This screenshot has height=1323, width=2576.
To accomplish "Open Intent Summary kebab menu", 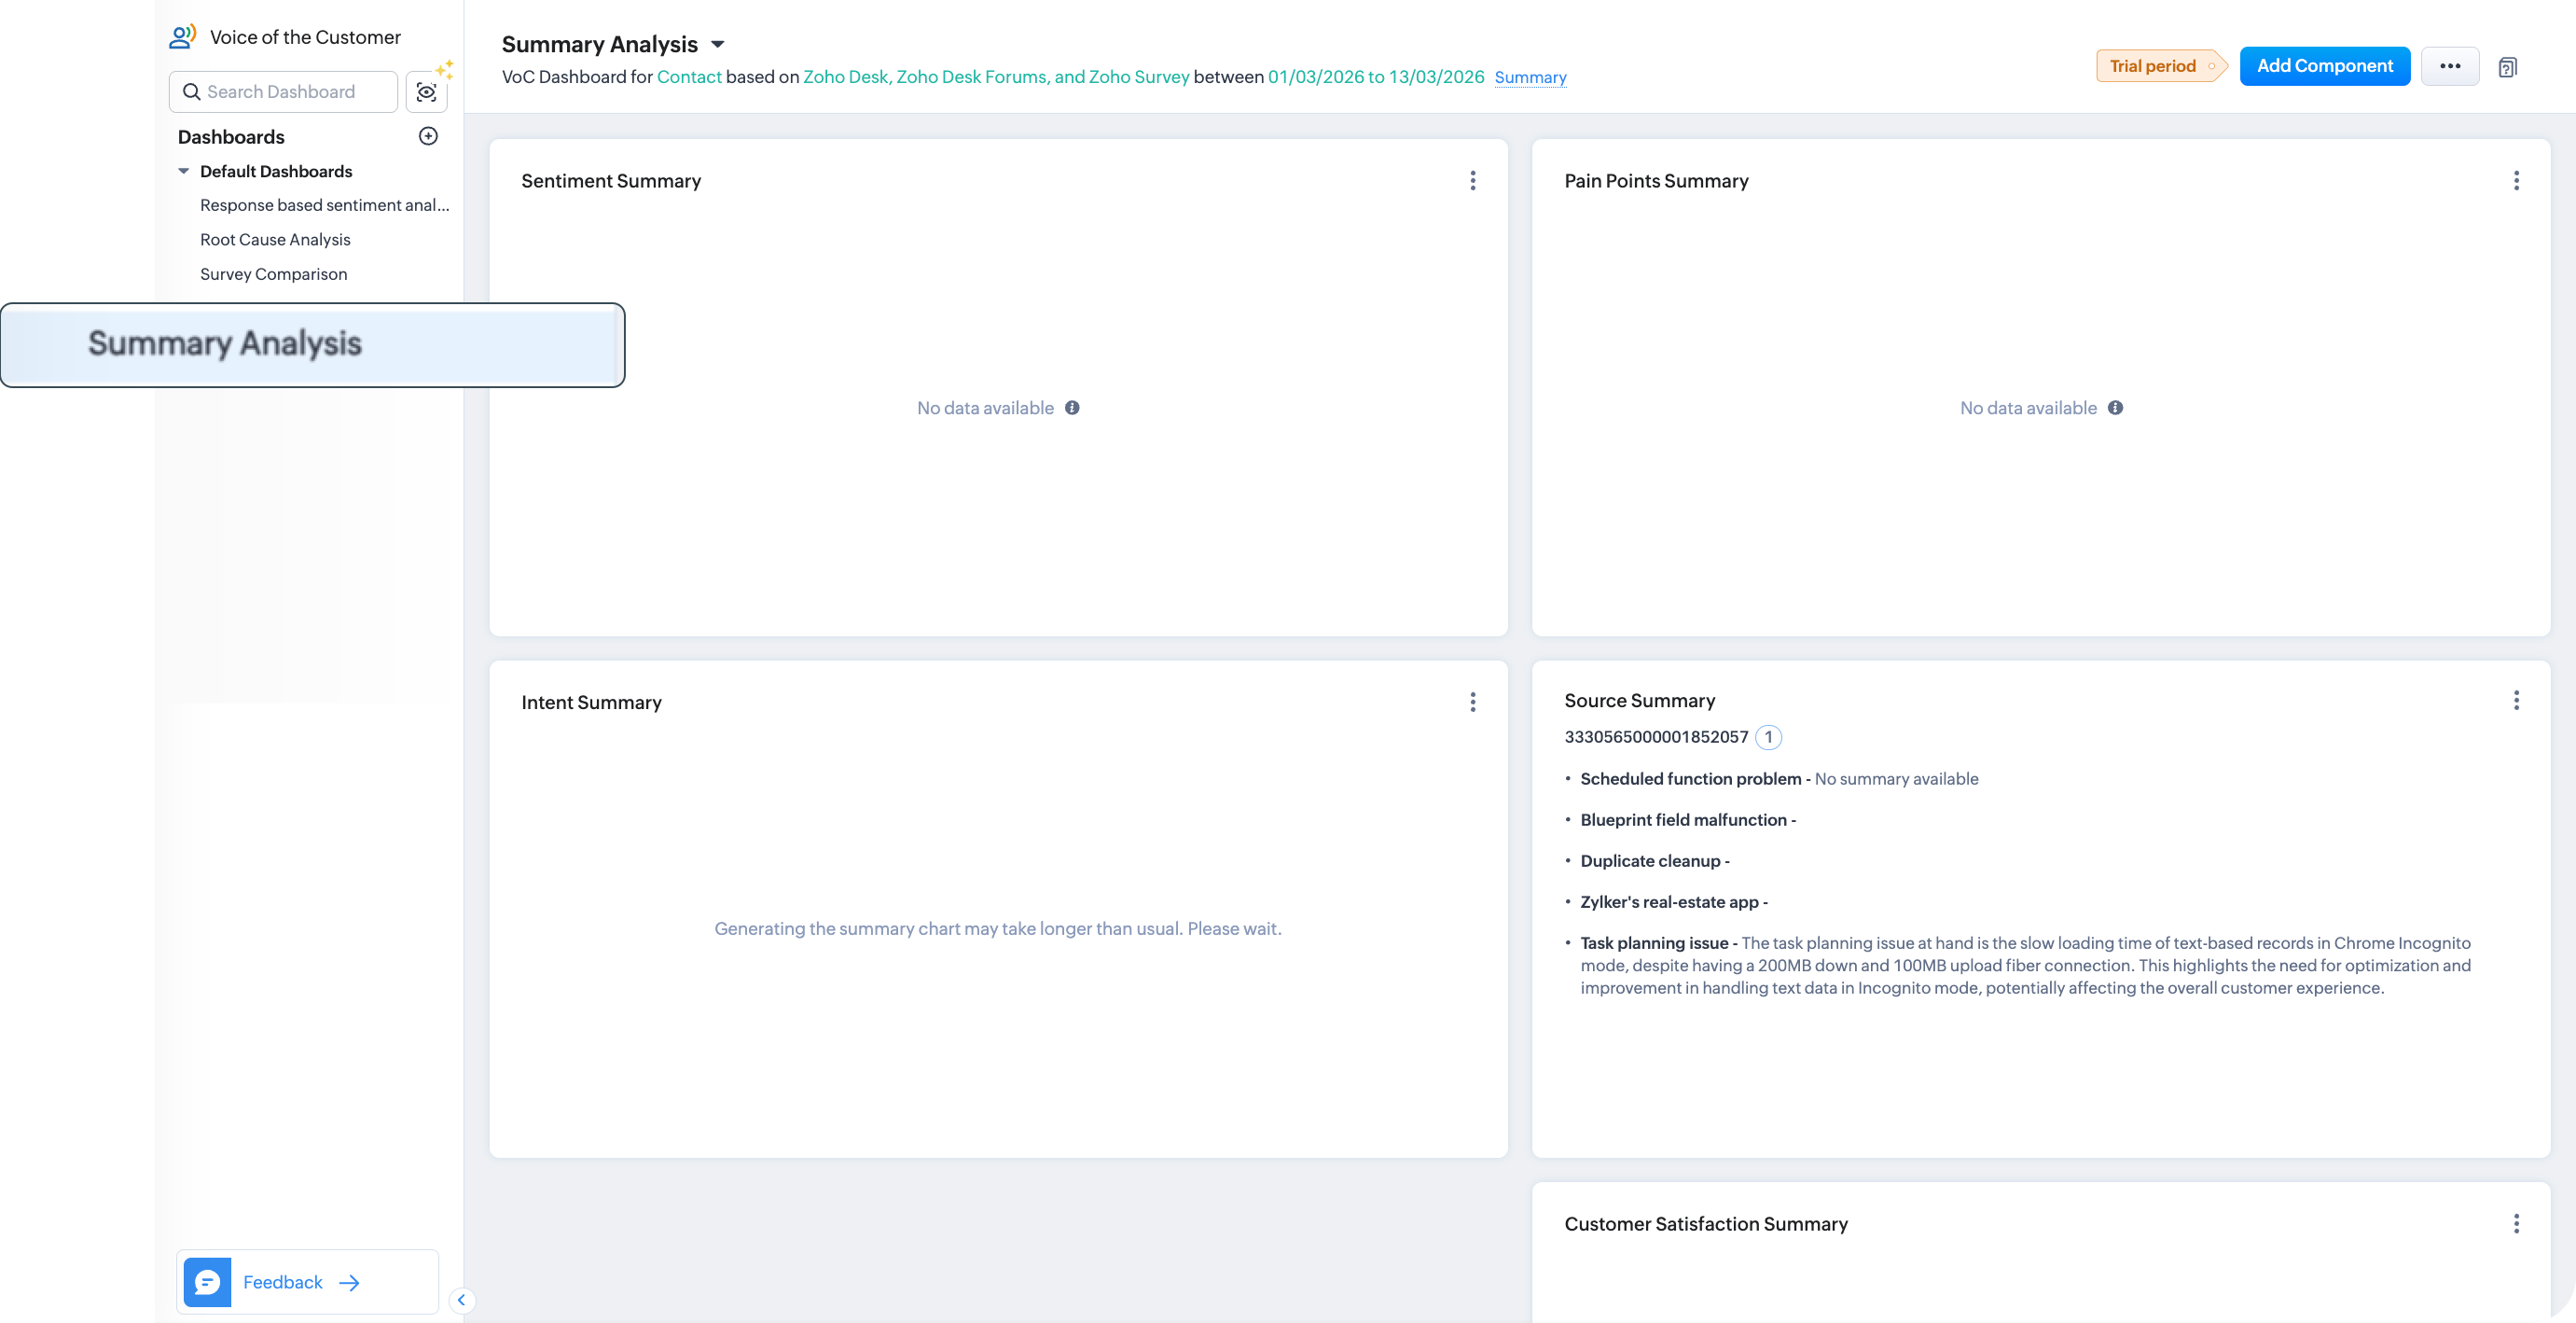I will (1472, 702).
